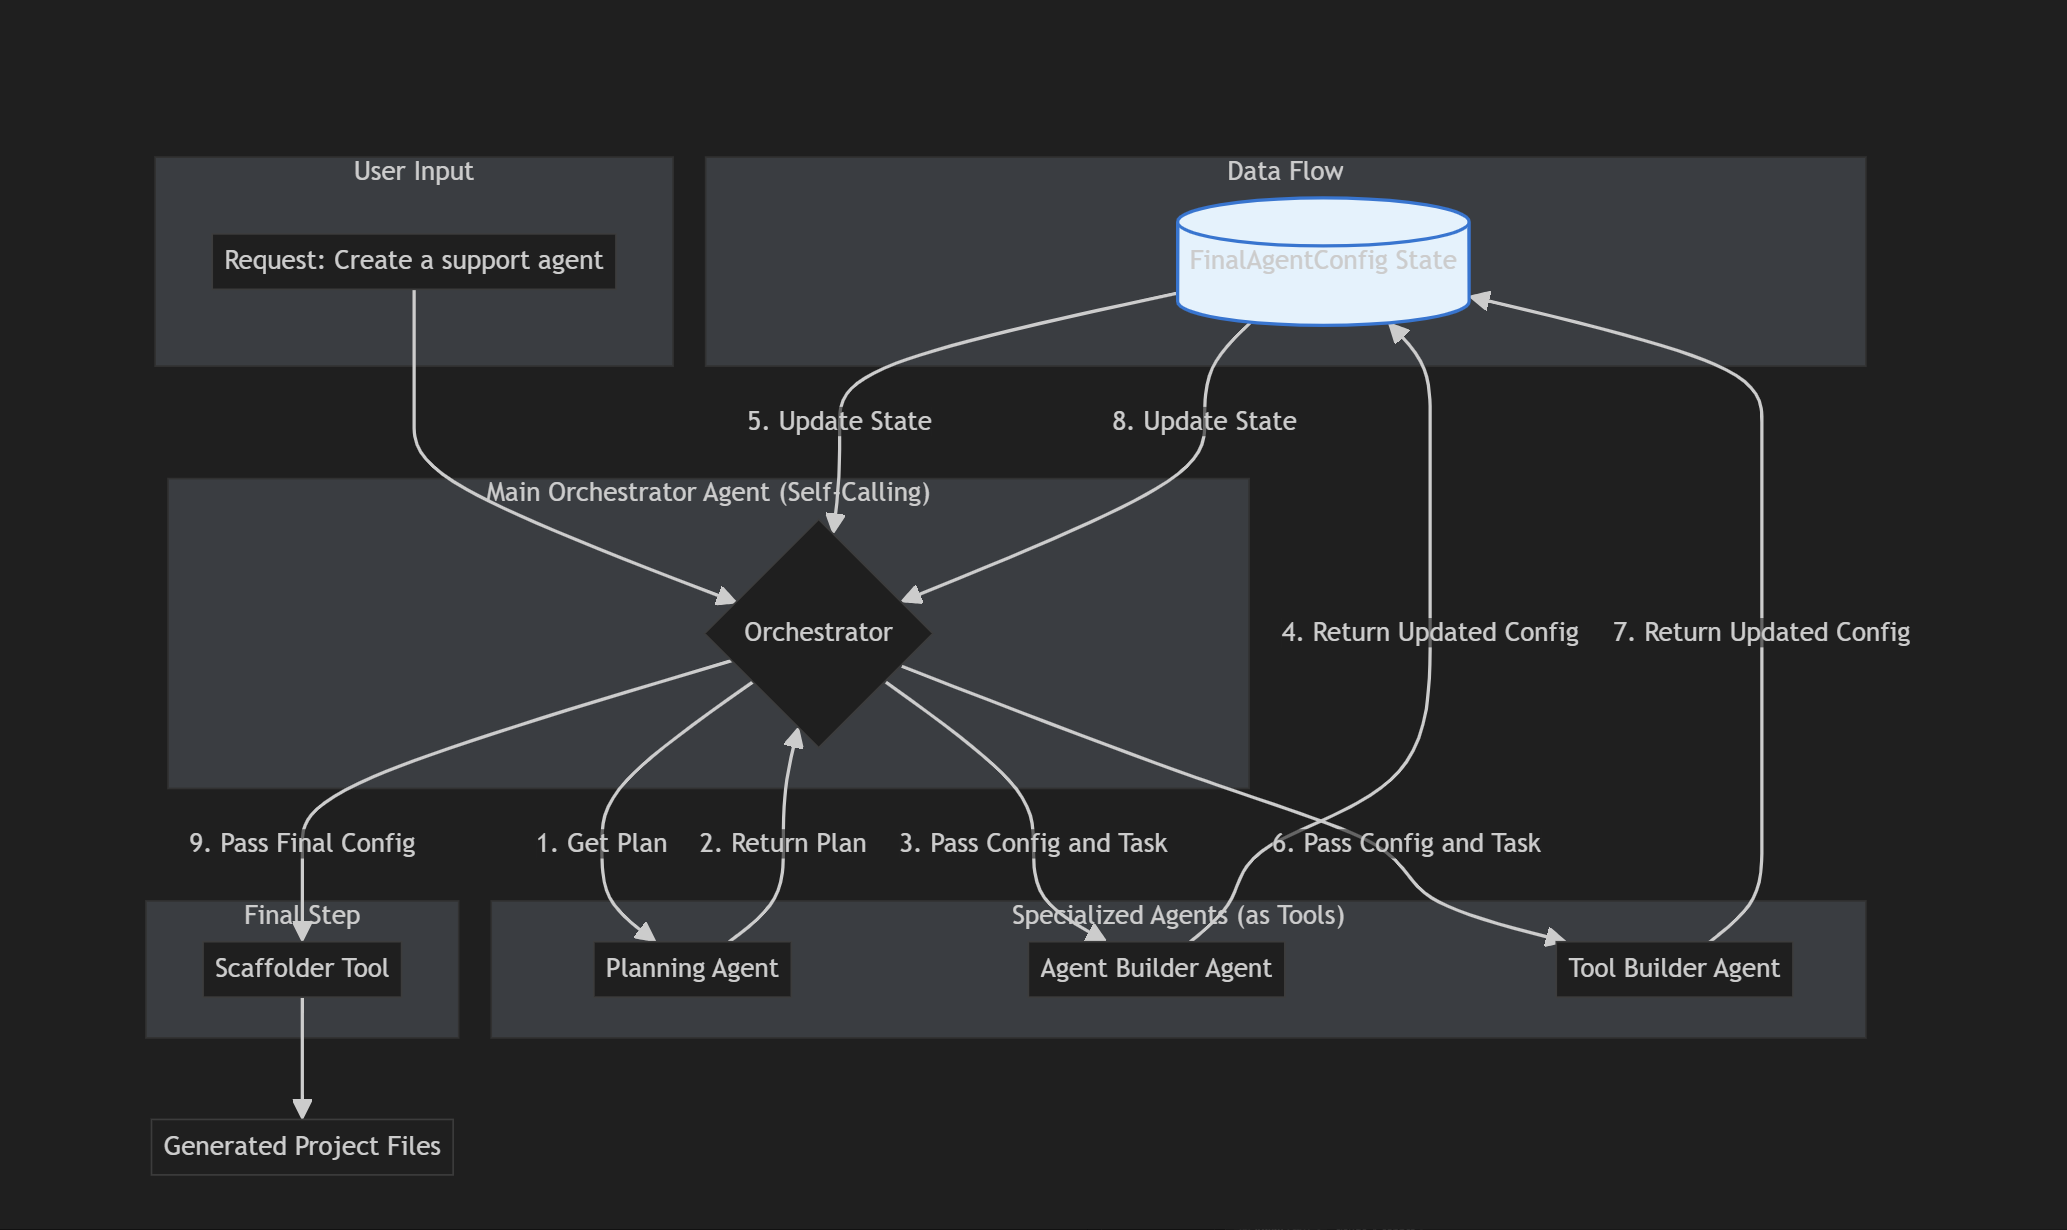This screenshot has height=1230, width=2067.
Task: Select the '8. Update State' edge label
Action: [x=1204, y=422]
